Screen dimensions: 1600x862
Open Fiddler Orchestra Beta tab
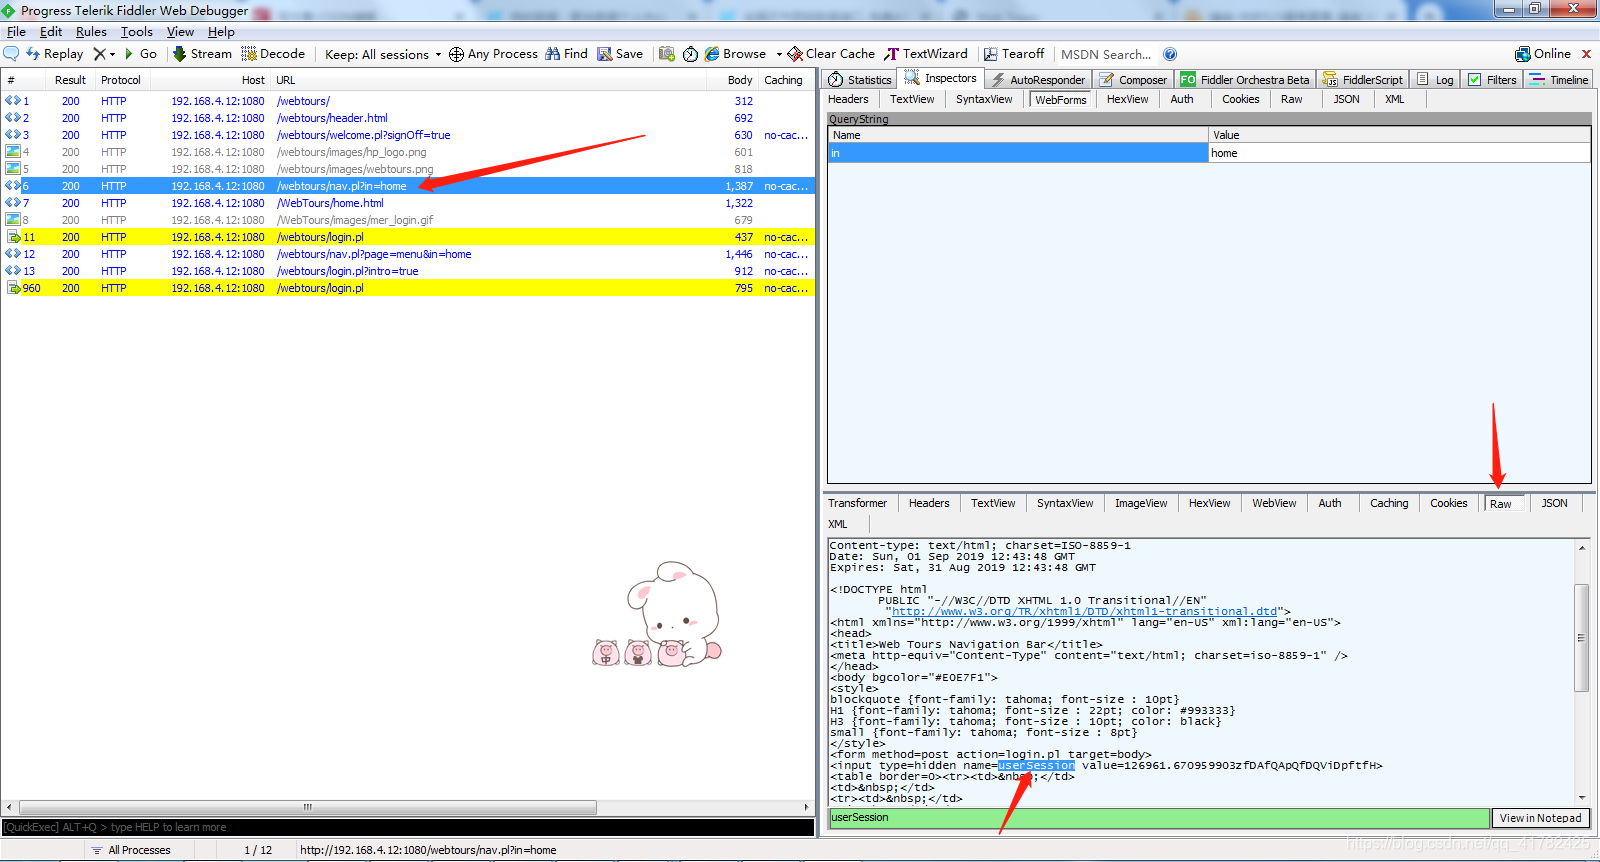click(1244, 79)
